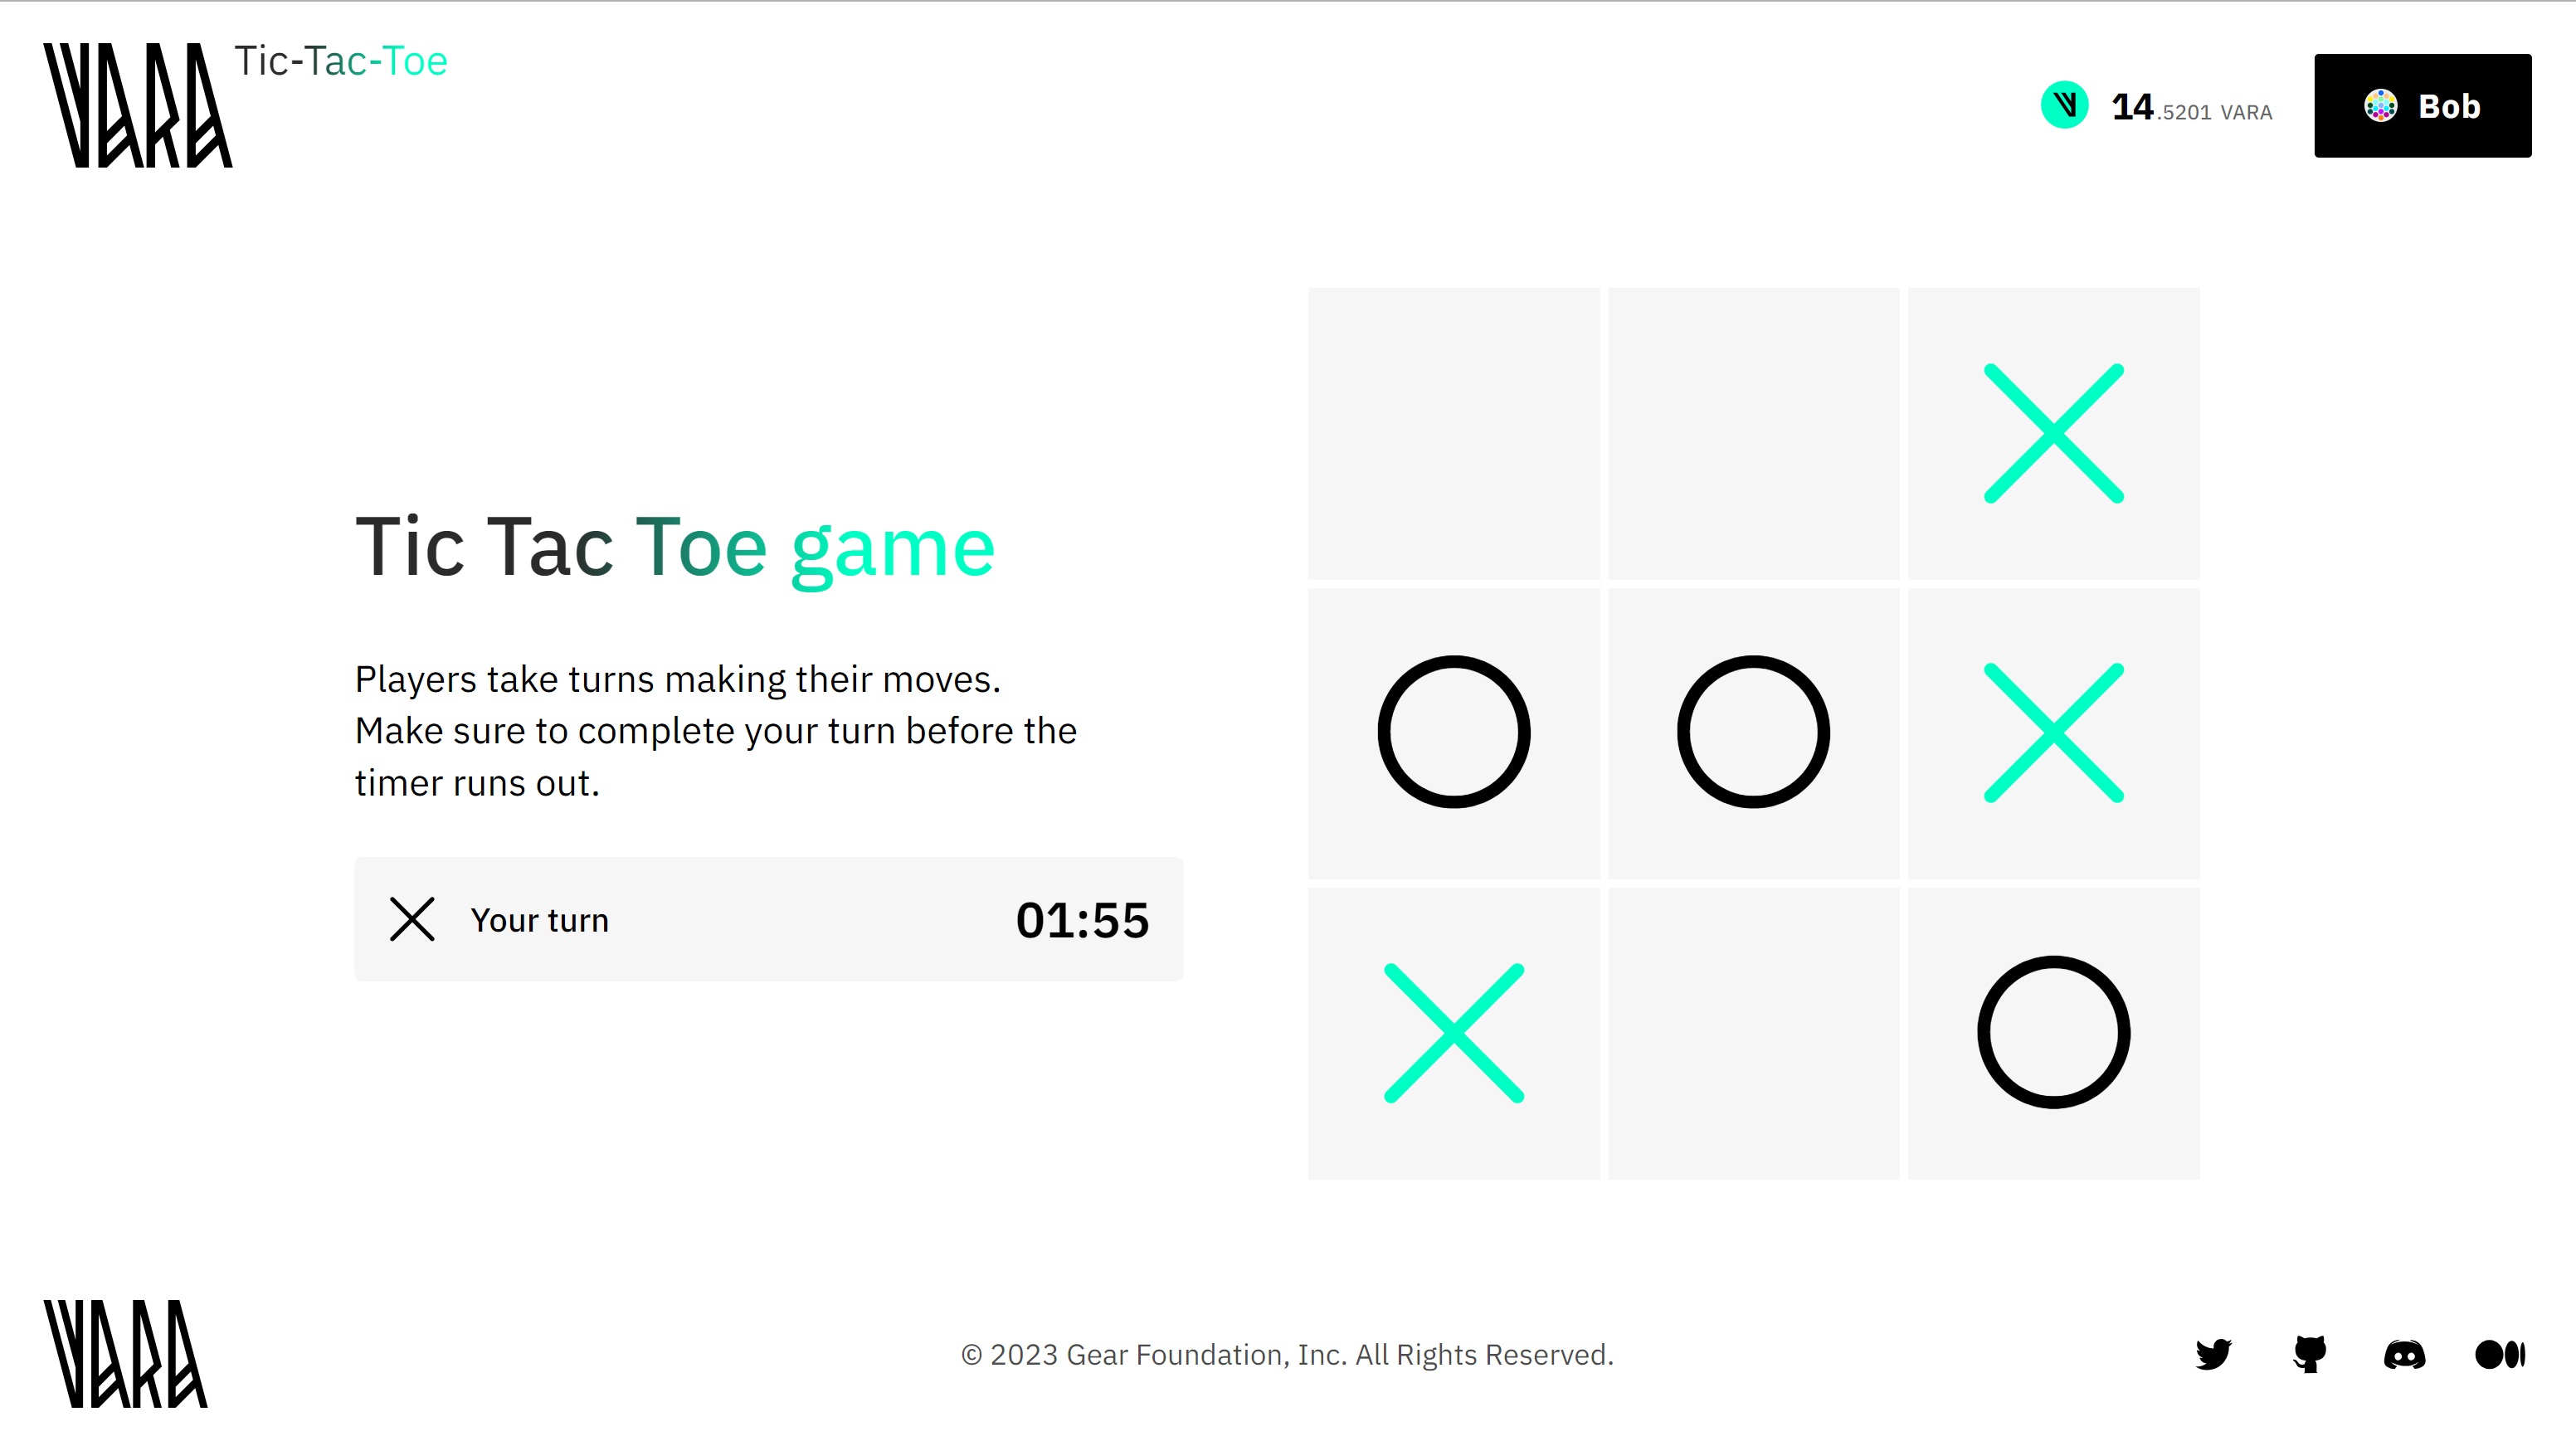
Task: Click the Gear Foundation copyright link
Action: coord(1286,1355)
